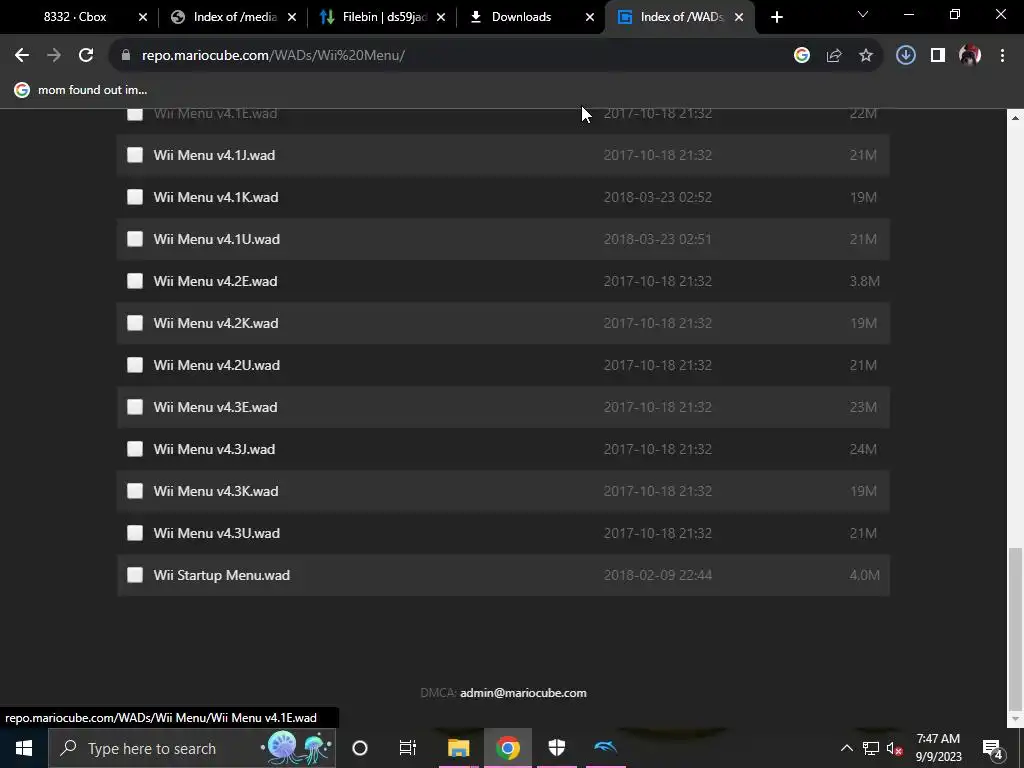Bookmark this page with the star icon

click(x=865, y=56)
